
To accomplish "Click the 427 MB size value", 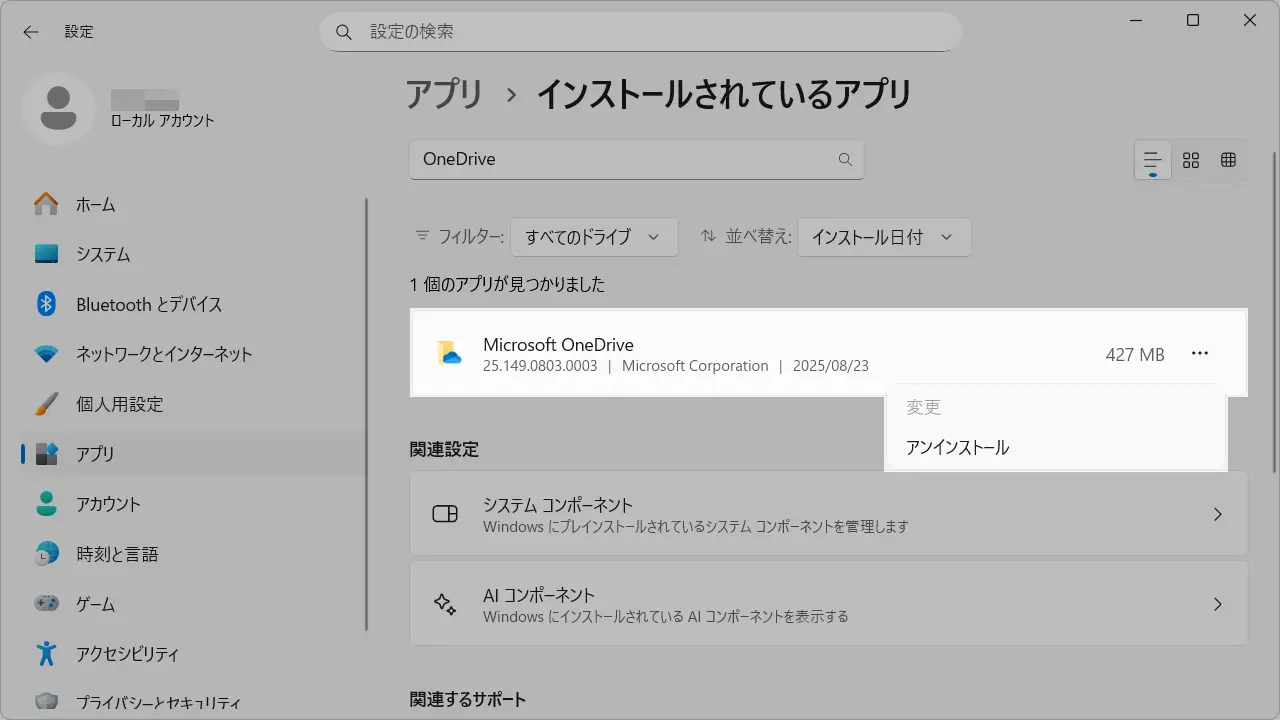I will point(1135,354).
